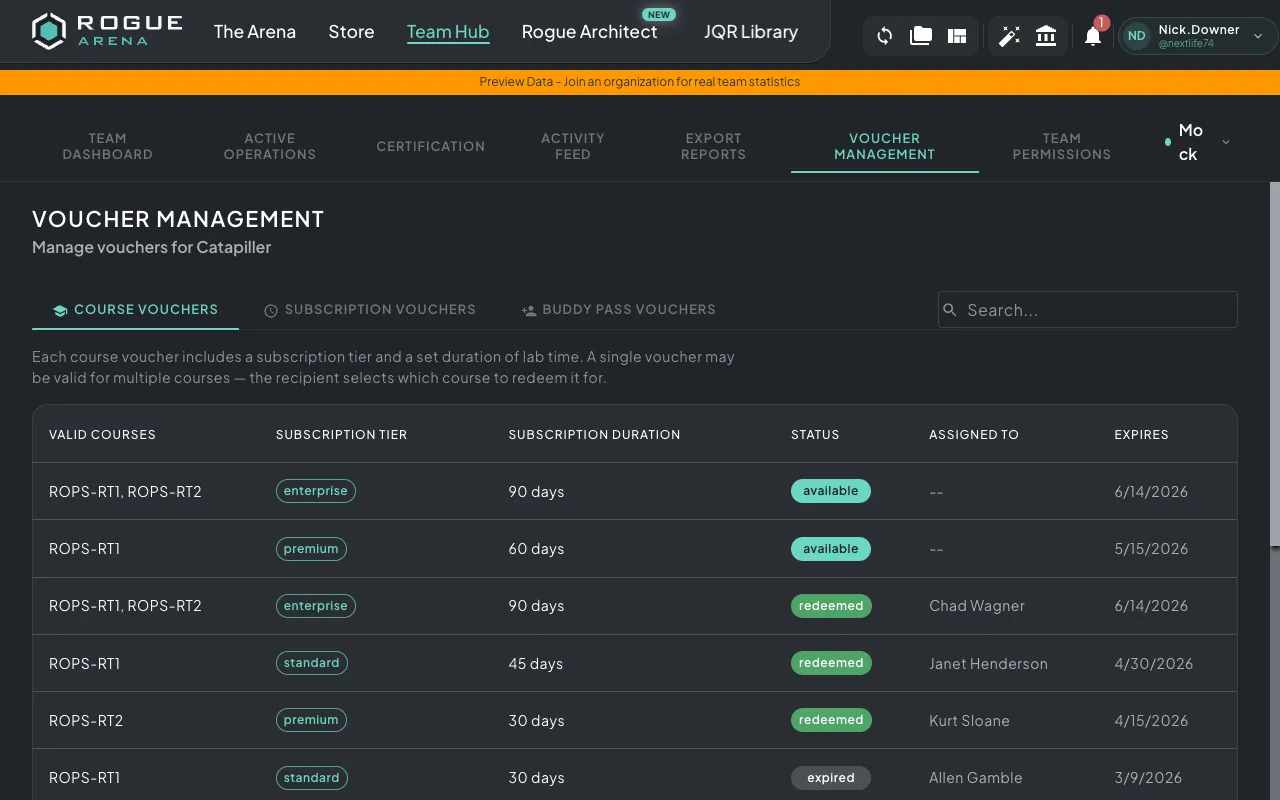
Task: Select the Team Permissions section
Action: click(x=1061, y=146)
